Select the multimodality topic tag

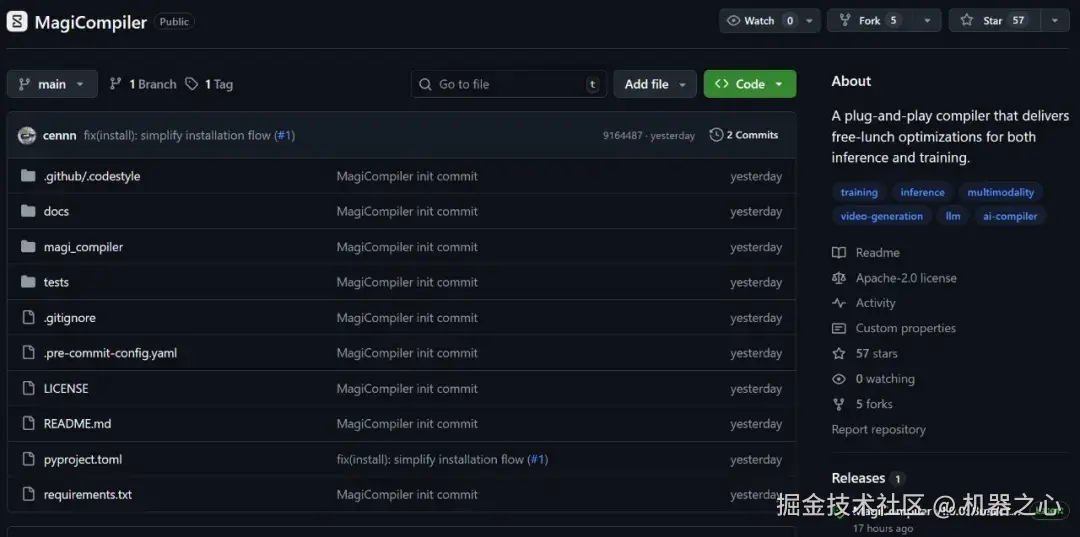[1000, 192]
